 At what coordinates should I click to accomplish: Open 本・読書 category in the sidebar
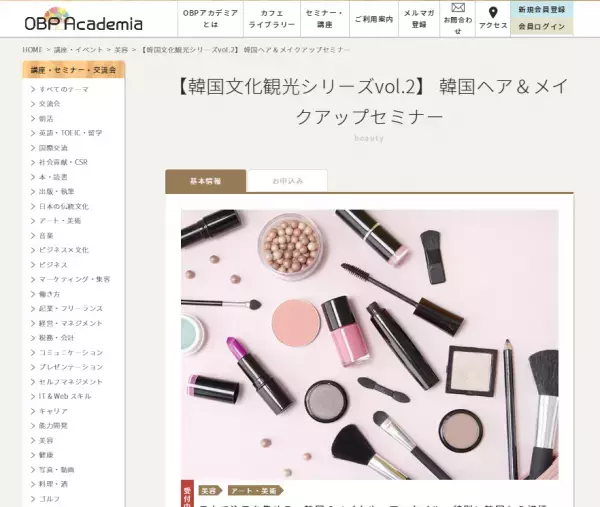(53, 177)
